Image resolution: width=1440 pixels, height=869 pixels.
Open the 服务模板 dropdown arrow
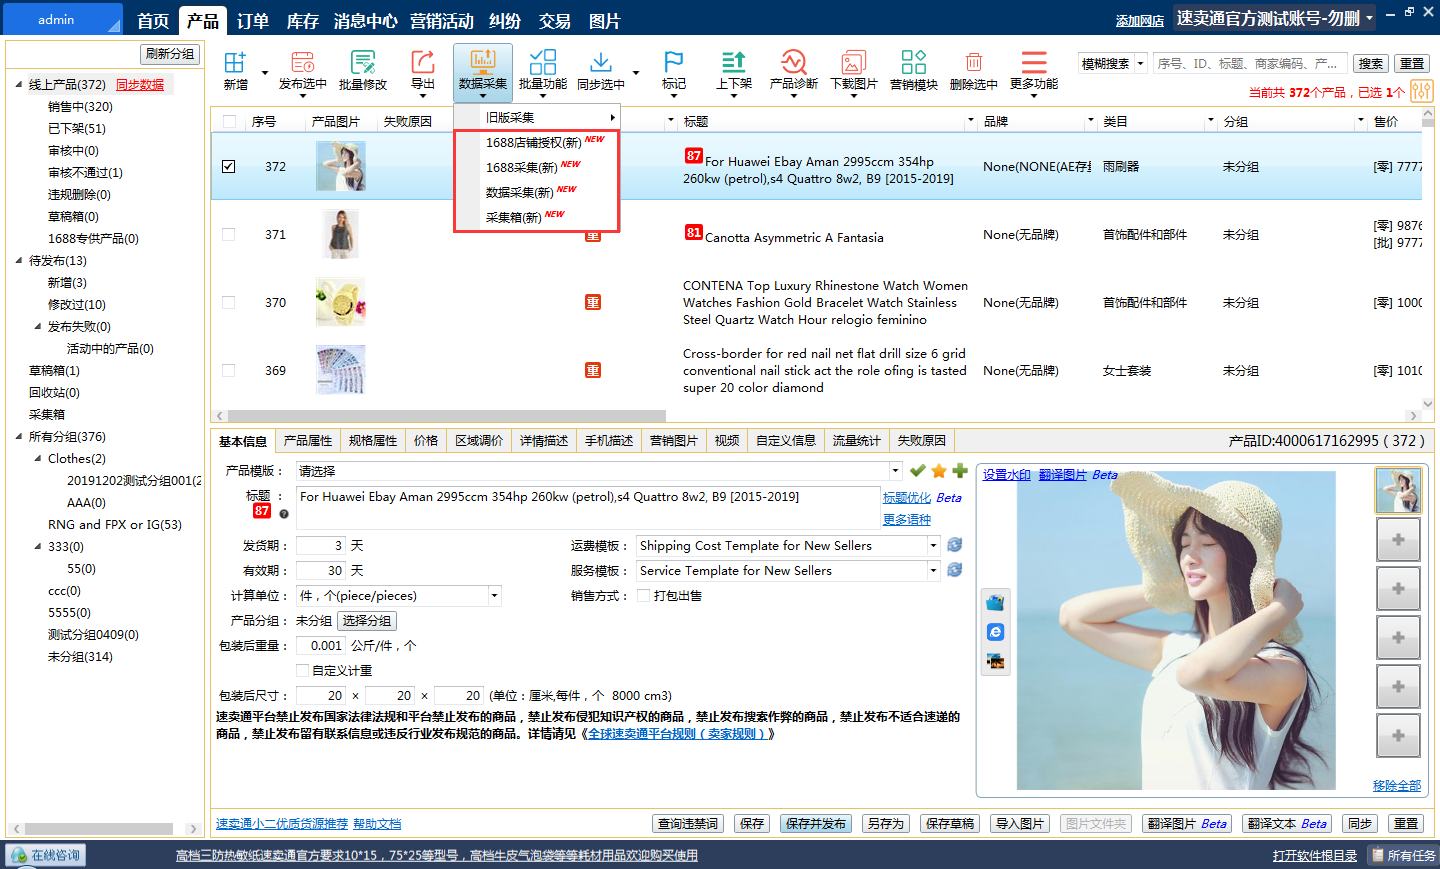pyautogui.click(x=933, y=570)
